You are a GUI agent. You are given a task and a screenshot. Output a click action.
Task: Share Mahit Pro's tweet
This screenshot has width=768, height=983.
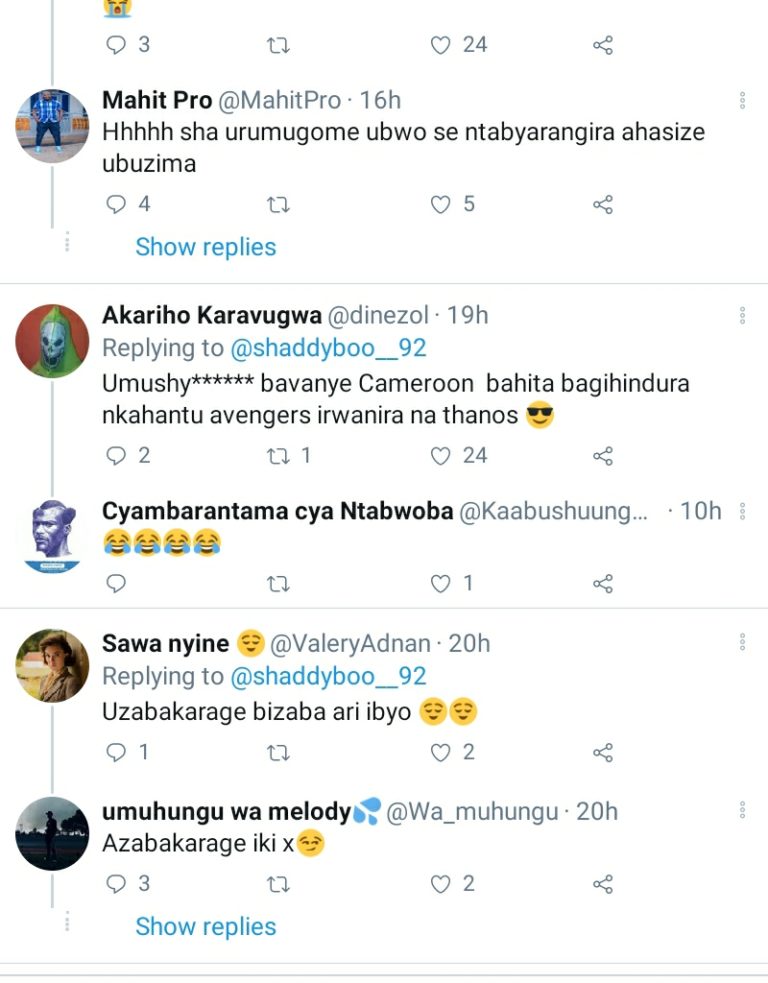[602, 205]
